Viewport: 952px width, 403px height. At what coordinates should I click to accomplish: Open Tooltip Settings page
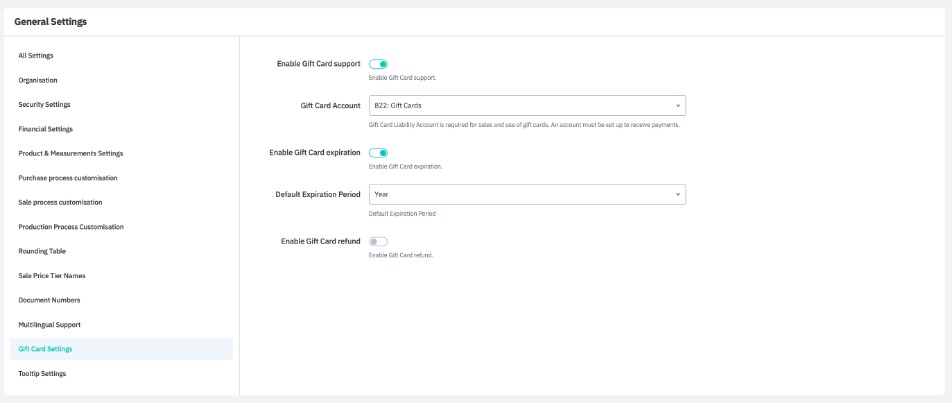coord(42,373)
